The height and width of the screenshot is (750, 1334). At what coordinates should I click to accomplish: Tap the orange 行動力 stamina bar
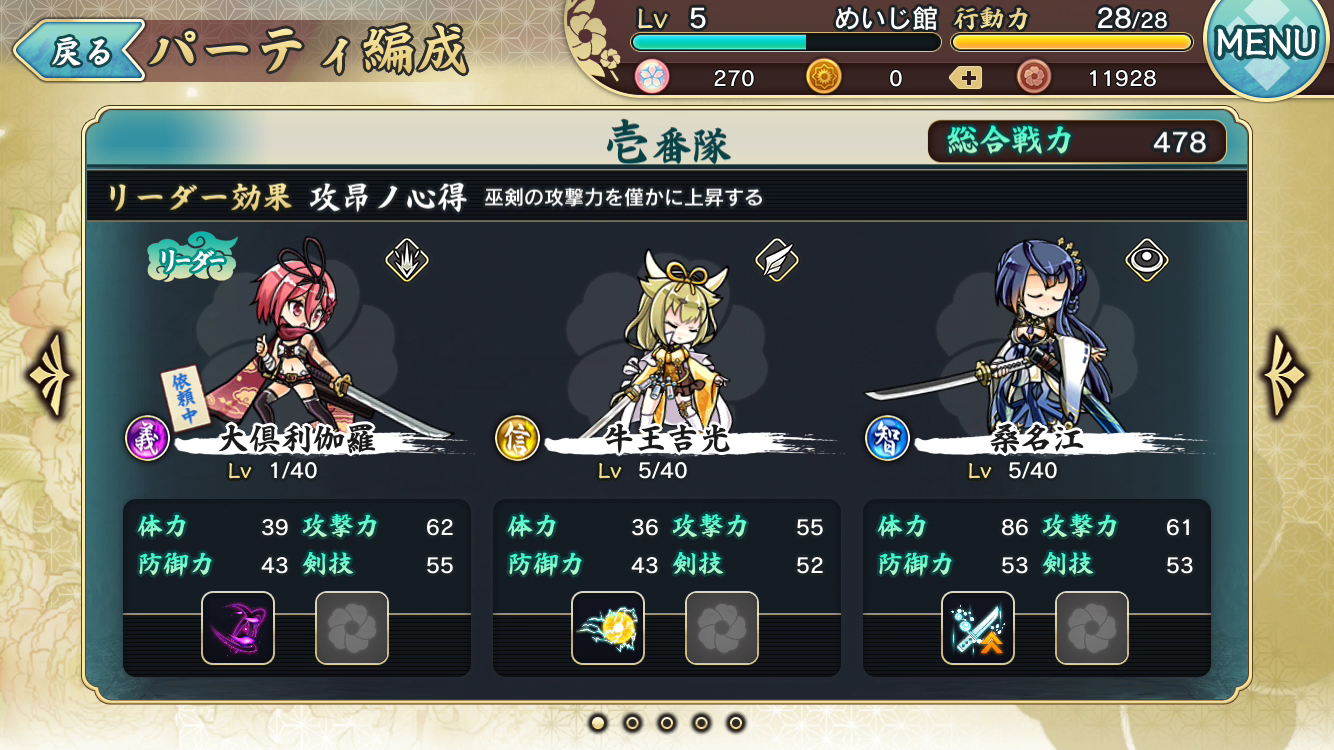click(x=1072, y=43)
